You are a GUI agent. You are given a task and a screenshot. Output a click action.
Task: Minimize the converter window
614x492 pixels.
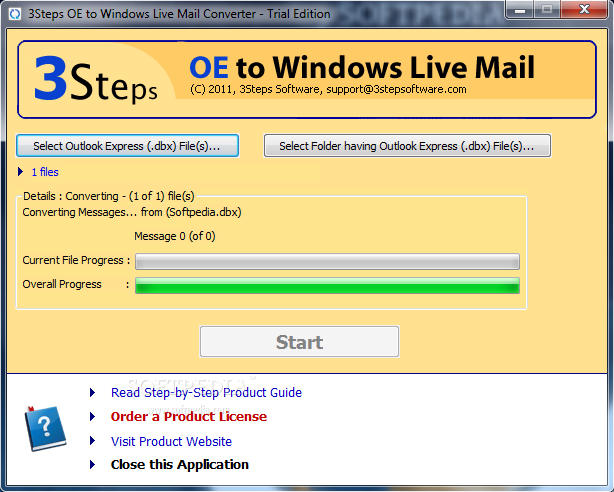click(x=520, y=9)
